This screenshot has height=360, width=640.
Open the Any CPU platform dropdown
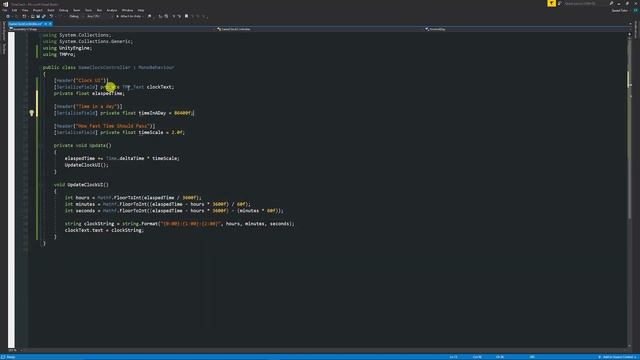98,16
